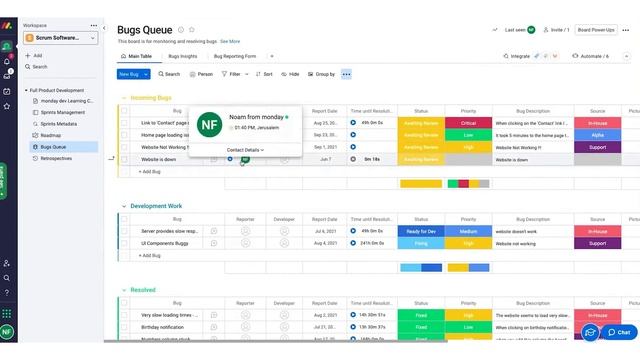Select all Development Work checkbox in header
This screenshot has width=640, height=360.
pos(124,219)
